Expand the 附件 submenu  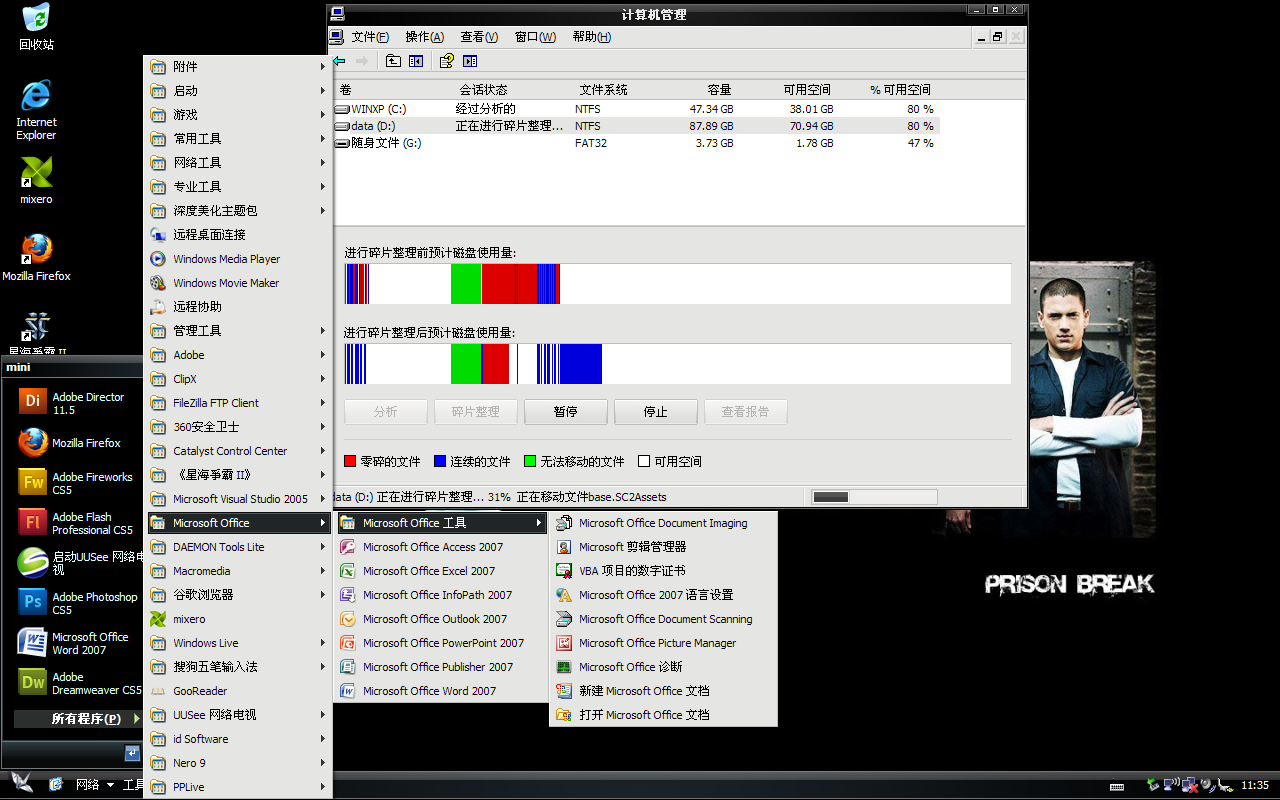tap(238, 67)
